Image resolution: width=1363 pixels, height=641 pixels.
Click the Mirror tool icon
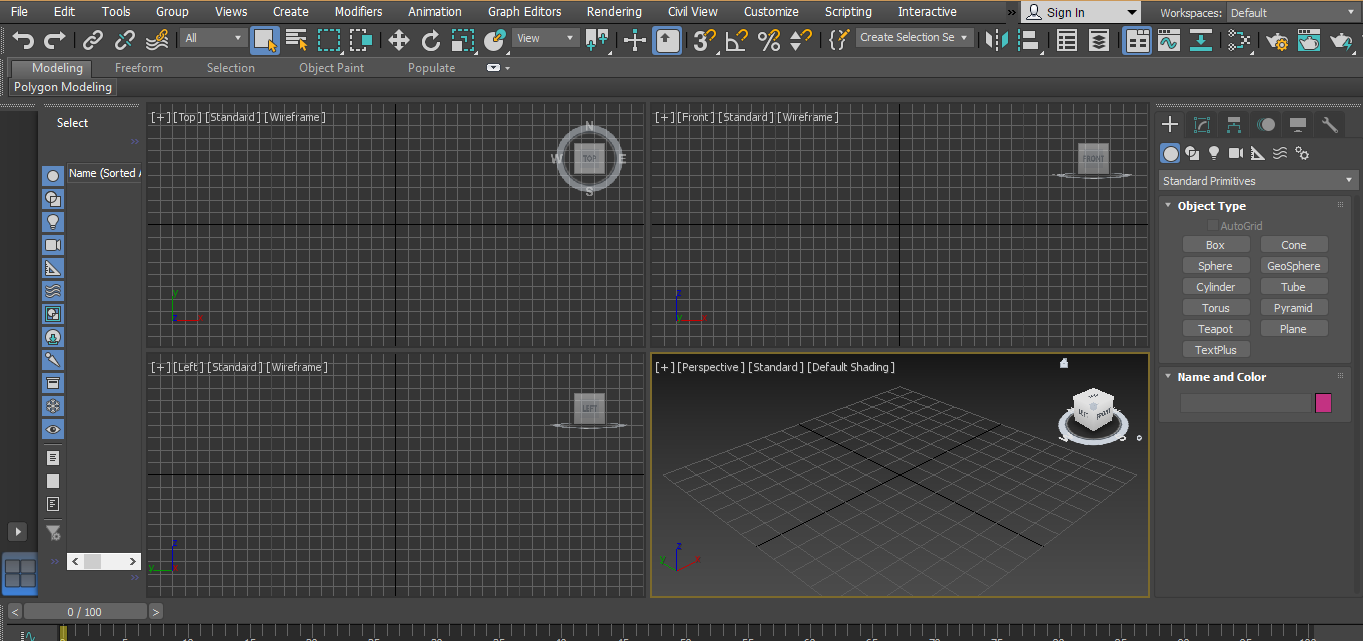point(996,40)
